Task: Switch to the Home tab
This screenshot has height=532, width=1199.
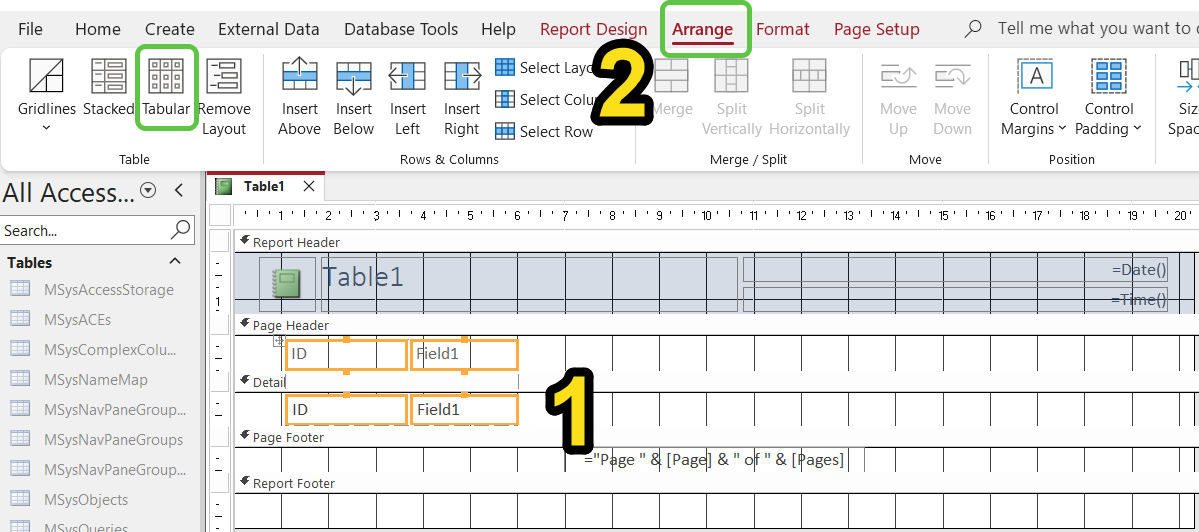Action: click(98, 29)
